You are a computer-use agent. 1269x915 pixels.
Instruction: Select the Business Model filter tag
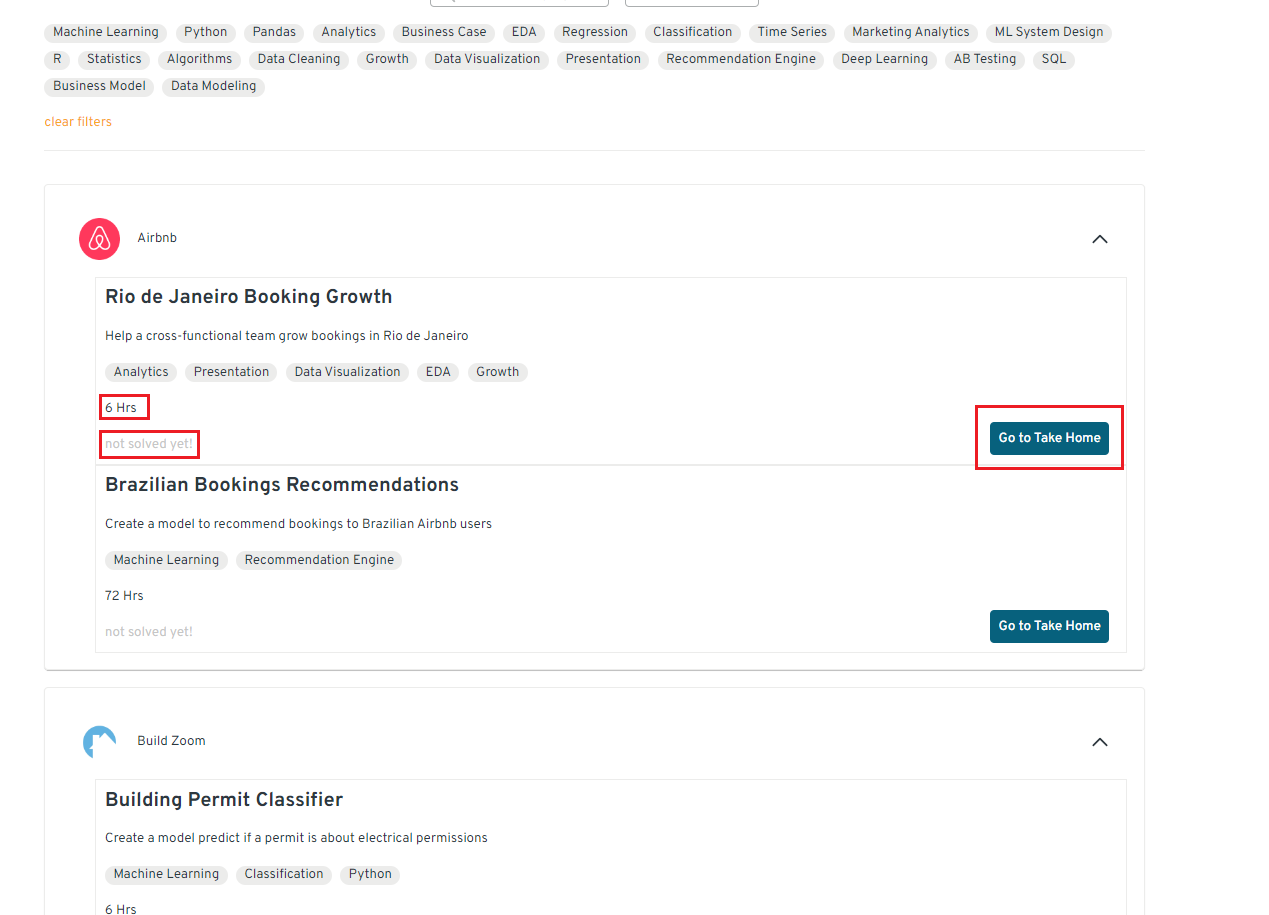coord(99,86)
